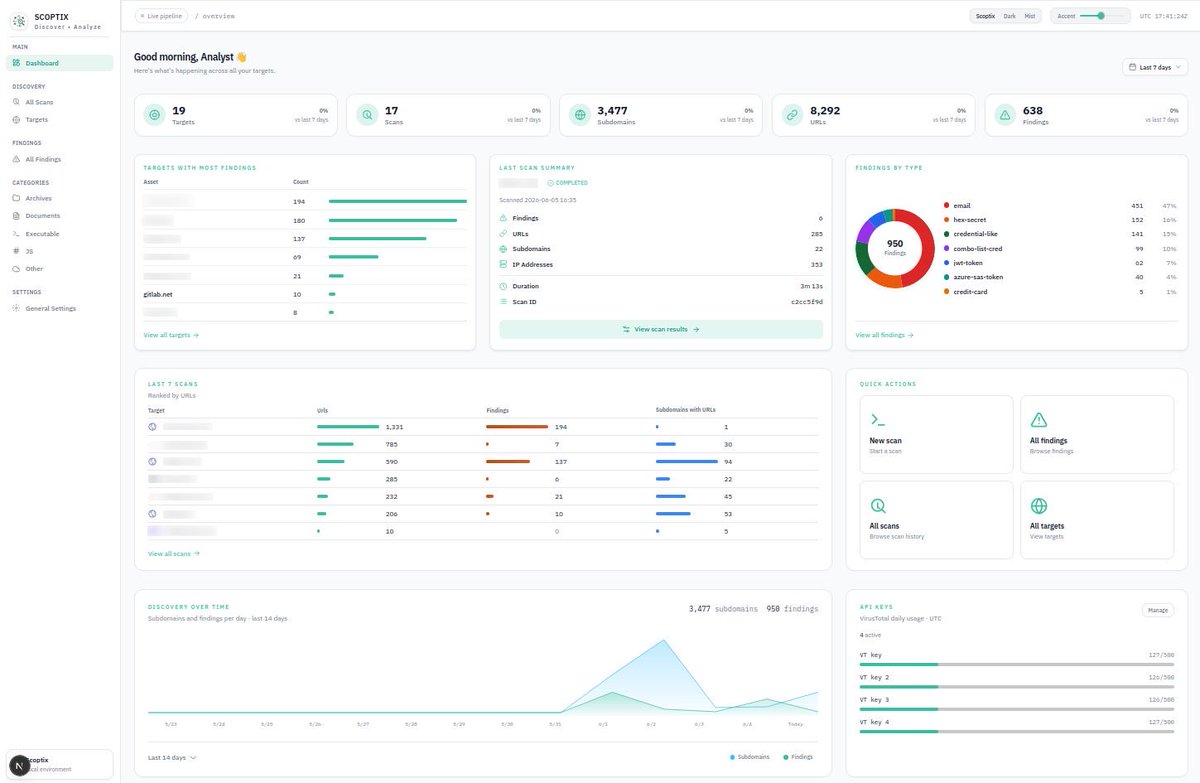The image size is (1200, 783).
Task: Click the Archives folder icon
Action: point(16,198)
